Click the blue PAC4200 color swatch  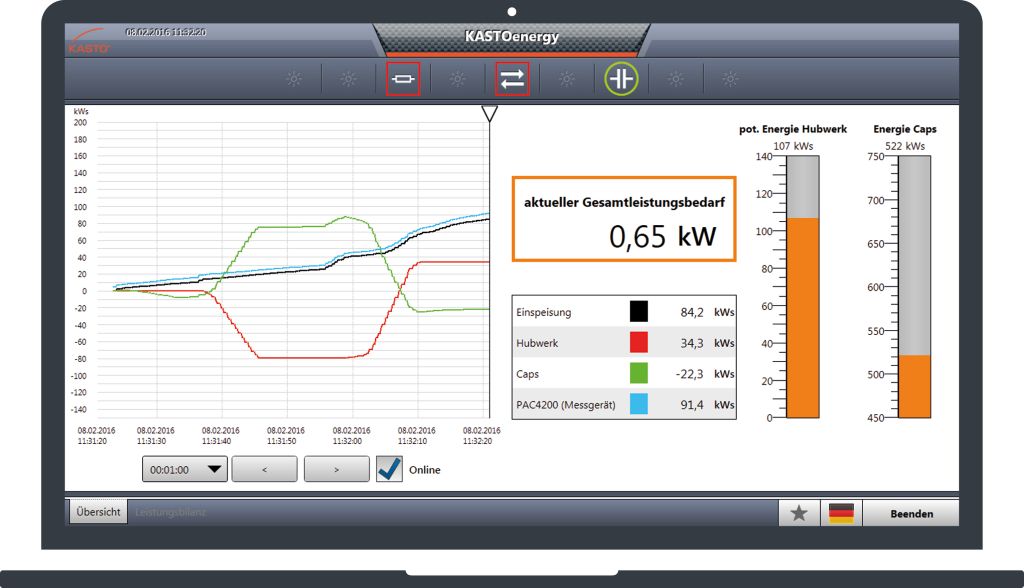(639, 404)
